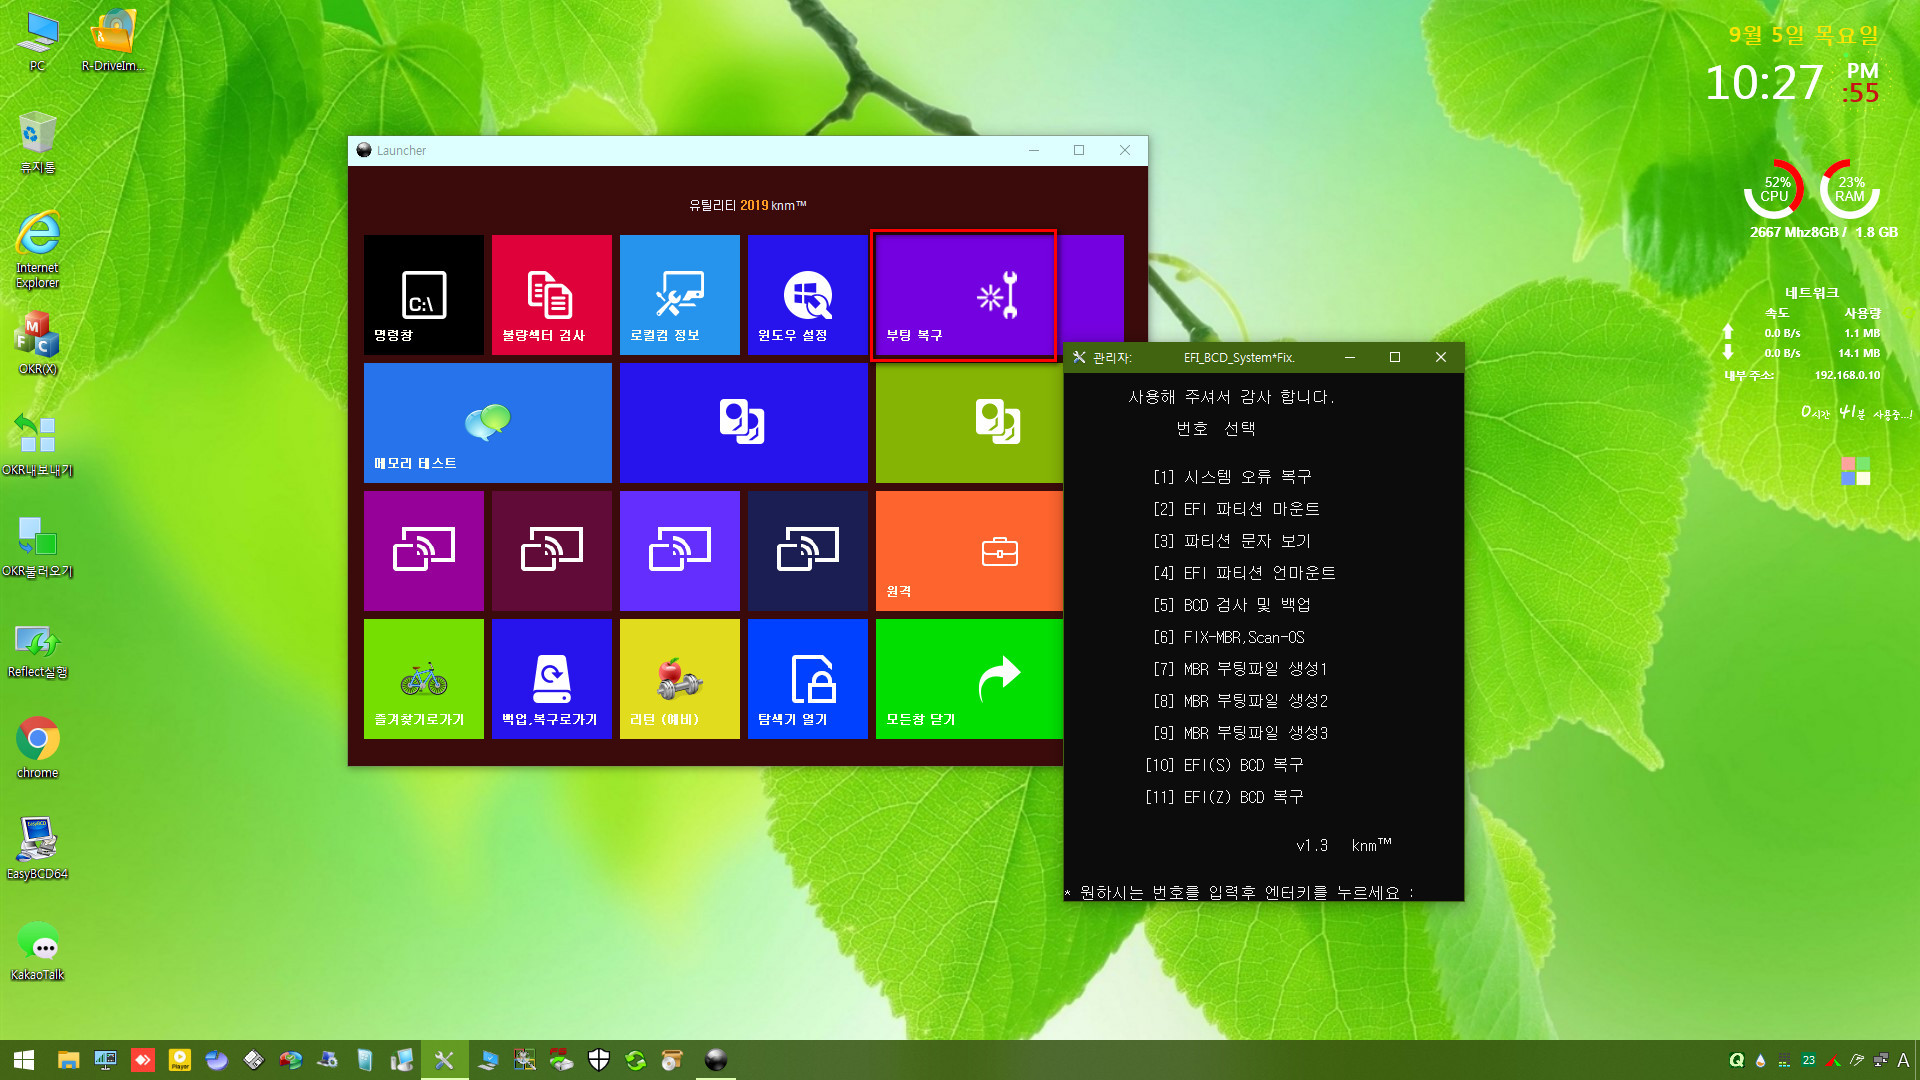Click '[2] EFI 파티션 마운트' in console
The image size is (1920, 1080).
coord(1236,509)
